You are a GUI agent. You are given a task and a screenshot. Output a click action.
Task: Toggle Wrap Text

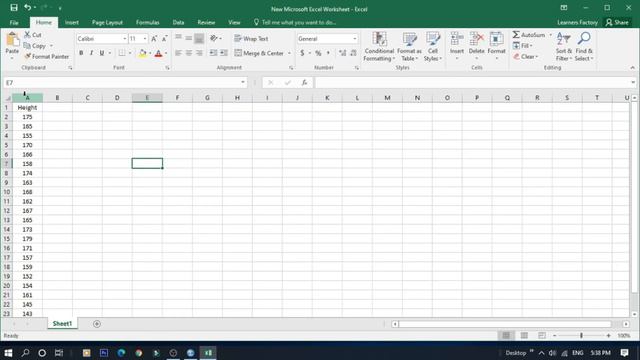point(251,38)
